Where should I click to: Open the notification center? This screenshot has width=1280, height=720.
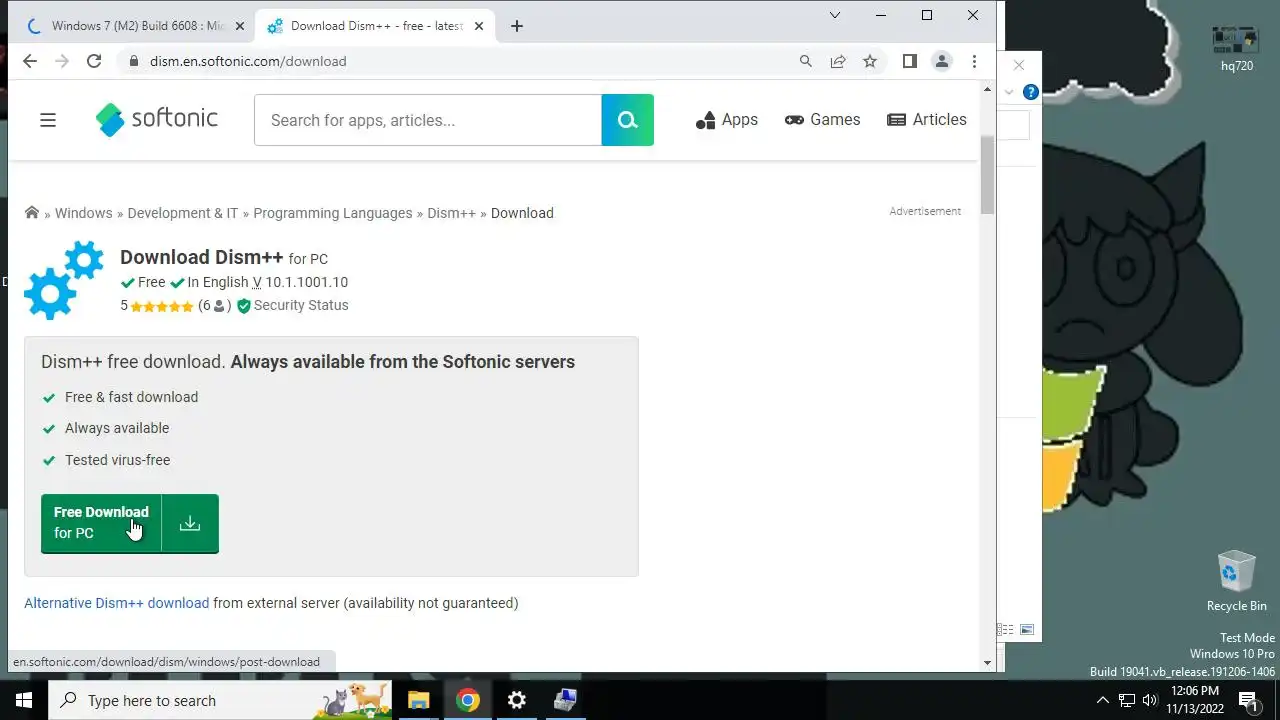pyautogui.click(x=1248, y=700)
